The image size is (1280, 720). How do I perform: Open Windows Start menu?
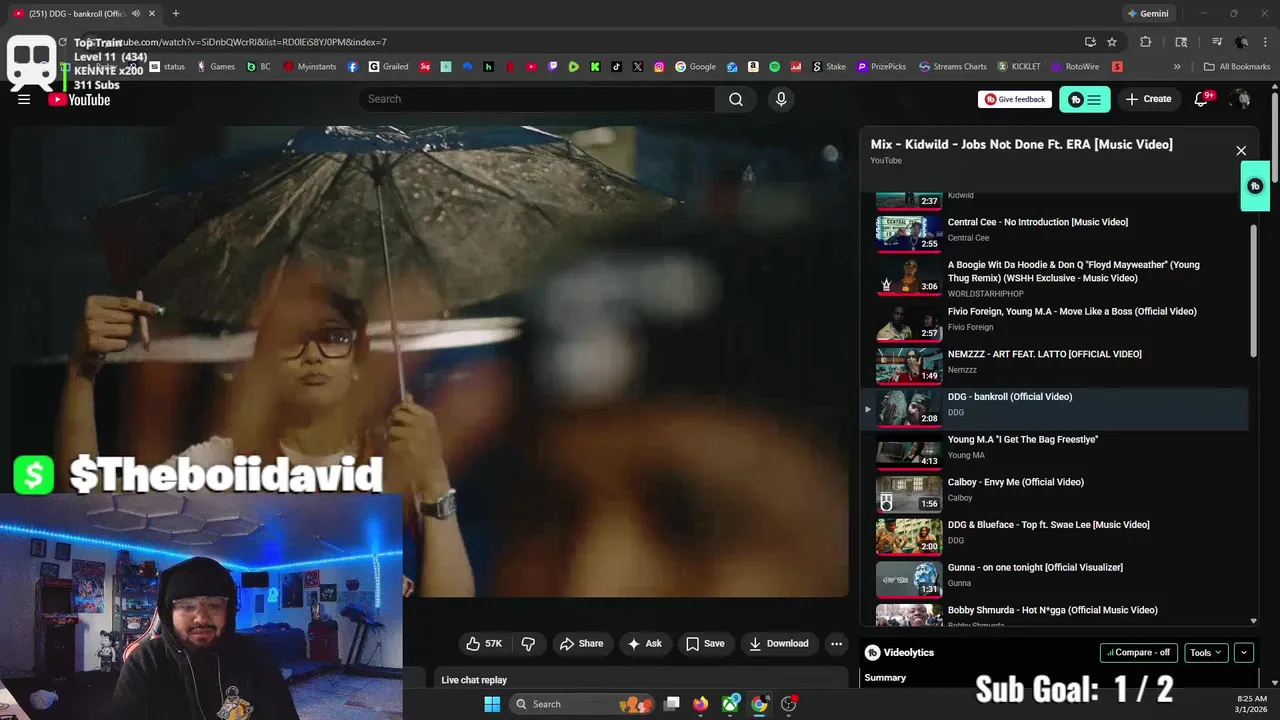tap(492, 704)
